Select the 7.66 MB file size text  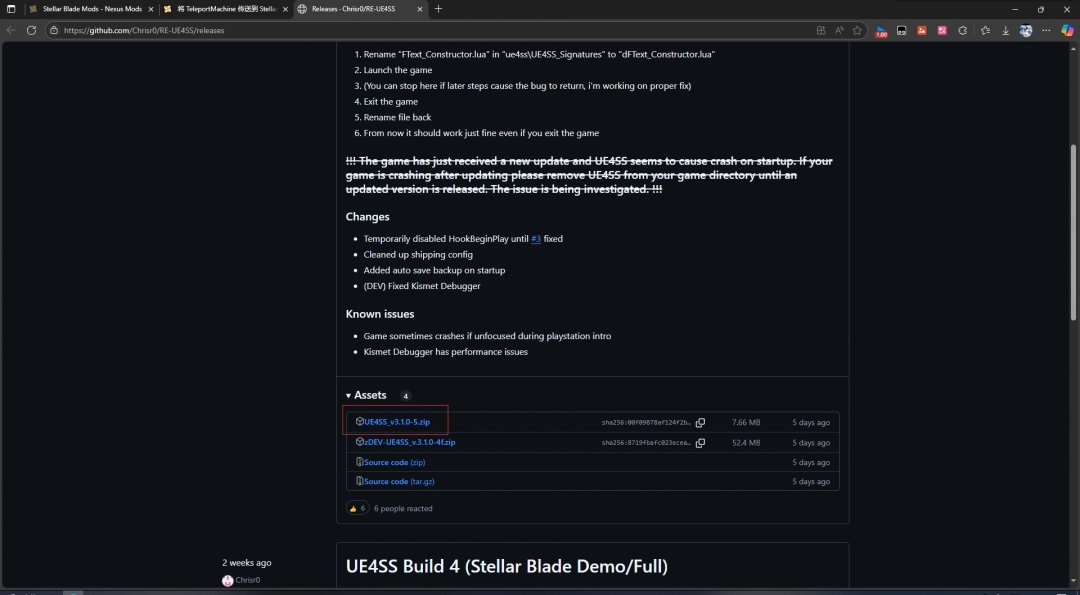click(746, 423)
